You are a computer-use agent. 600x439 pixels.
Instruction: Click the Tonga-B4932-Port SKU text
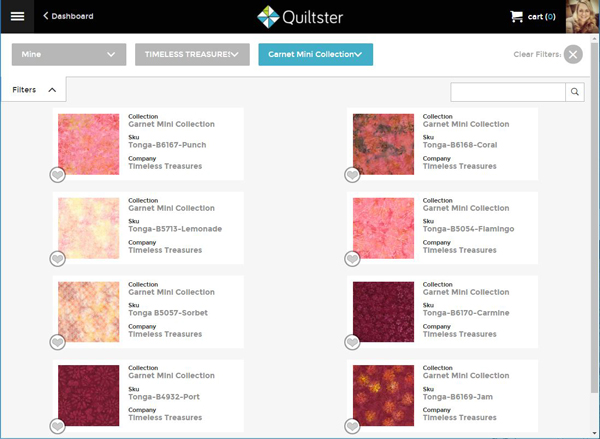[x=164, y=397]
